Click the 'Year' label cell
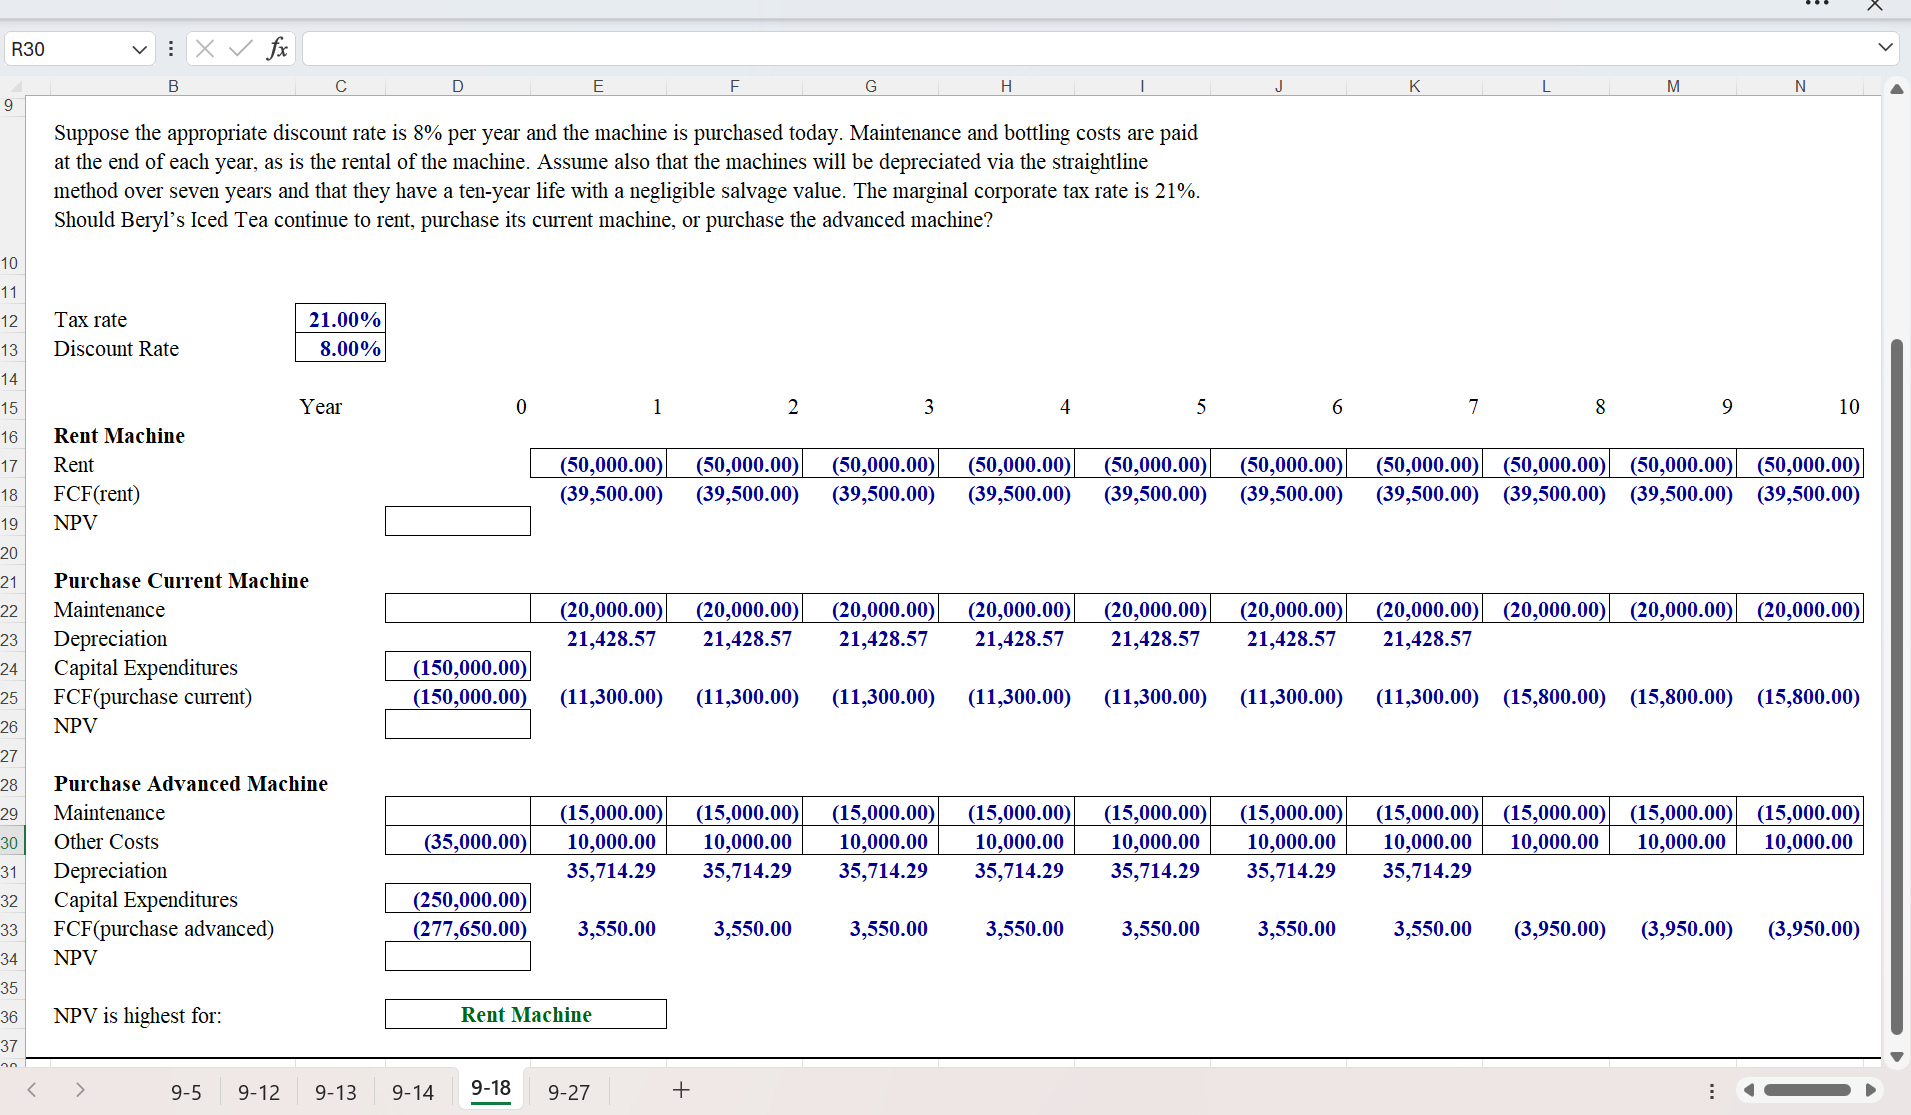Viewport: 1911px width, 1115px height. 321,407
